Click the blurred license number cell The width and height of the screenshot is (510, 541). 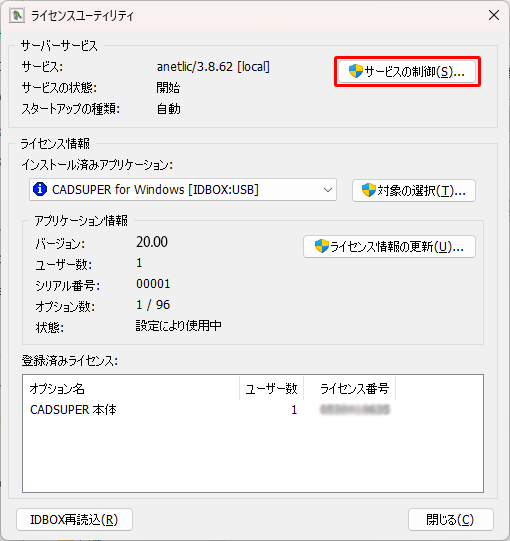pos(355,410)
